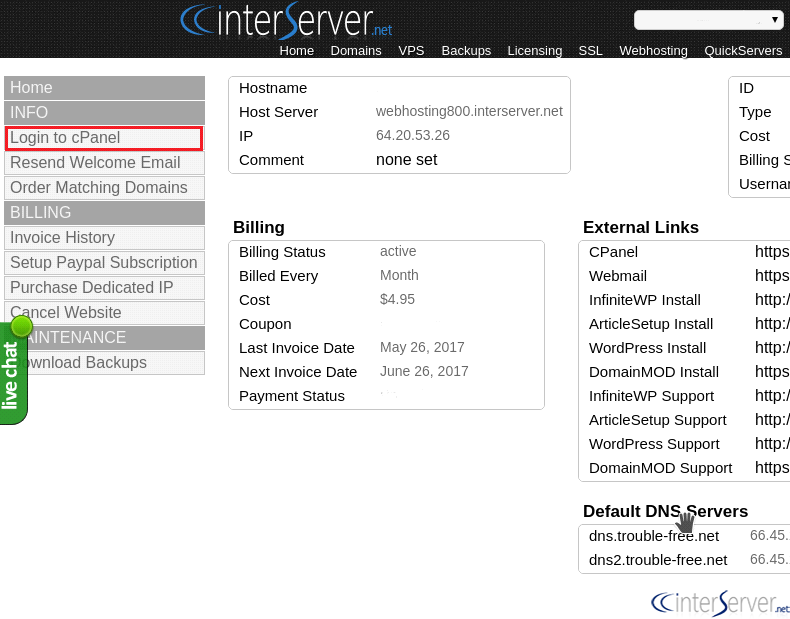Click Setup Paypal Subscription
The width and height of the screenshot is (790, 619).
104,263
